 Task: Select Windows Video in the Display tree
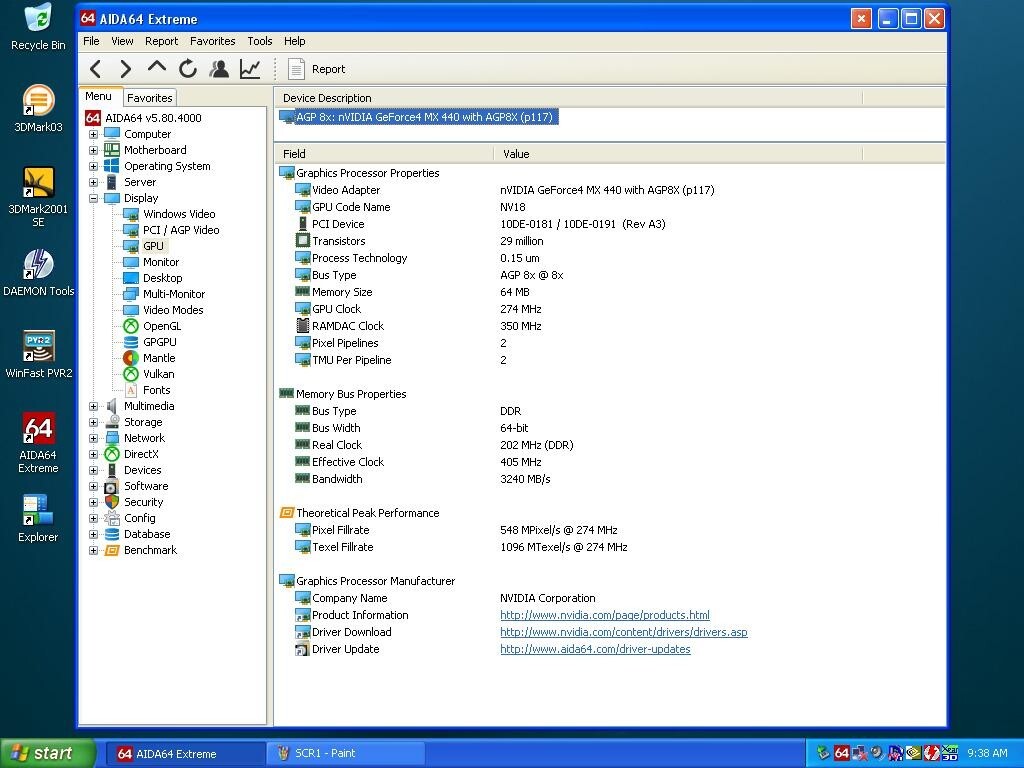coord(179,214)
